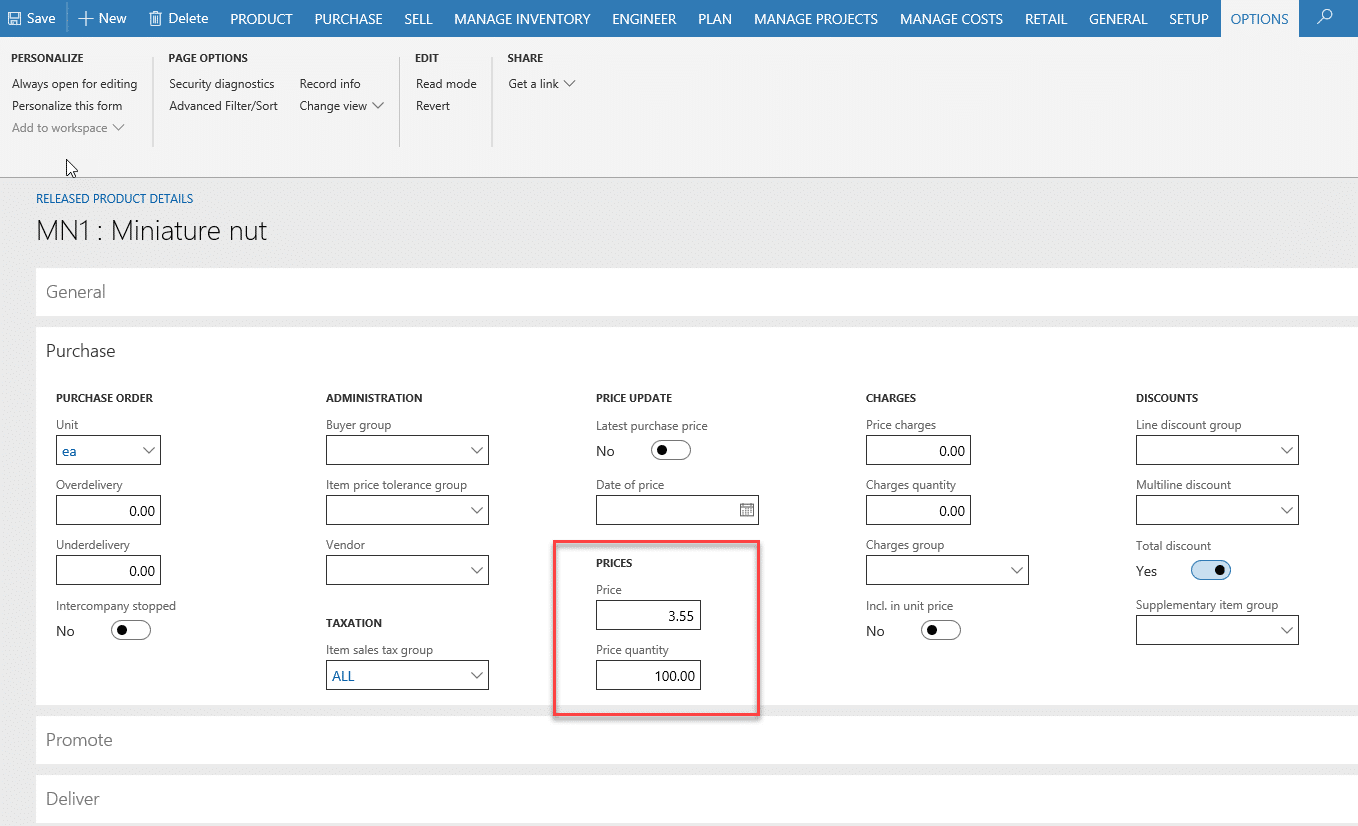Open the SETUP tab
1358x826 pixels.
pyautogui.click(x=1189, y=19)
